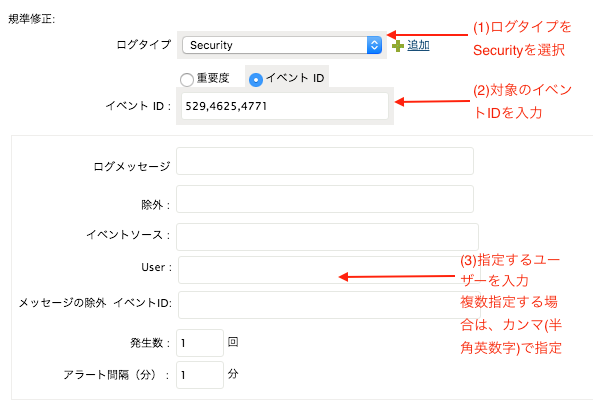
Task: Click the イベントソース label
Action: coord(128,234)
